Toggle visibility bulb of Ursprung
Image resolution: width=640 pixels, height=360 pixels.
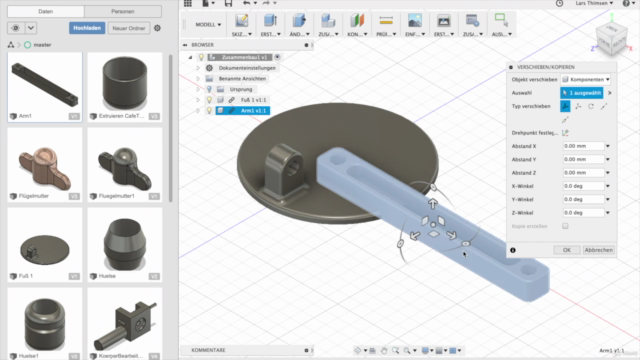pos(209,89)
